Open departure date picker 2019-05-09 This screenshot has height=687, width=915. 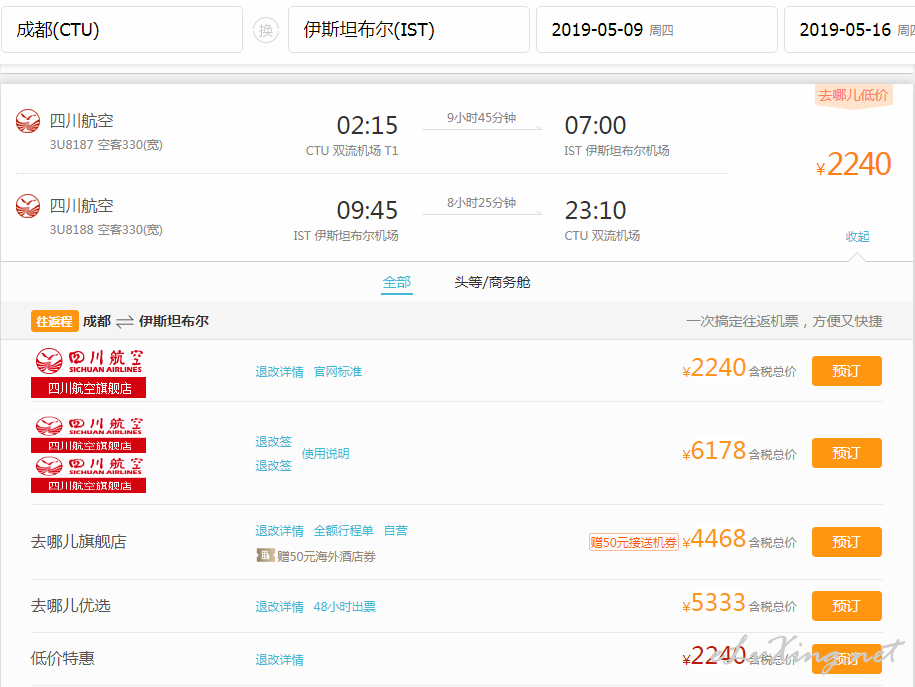pyautogui.click(x=656, y=30)
